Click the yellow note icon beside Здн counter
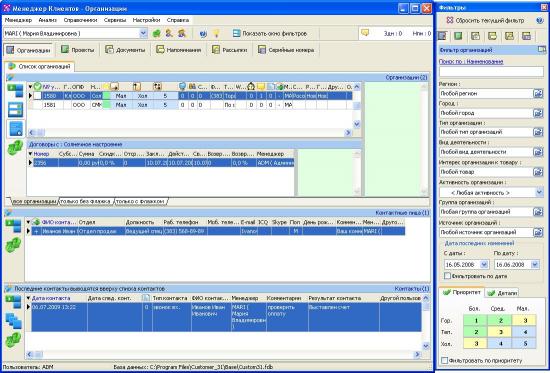Image resolution: width=550 pixels, height=373 pixels. click(365, 33)
